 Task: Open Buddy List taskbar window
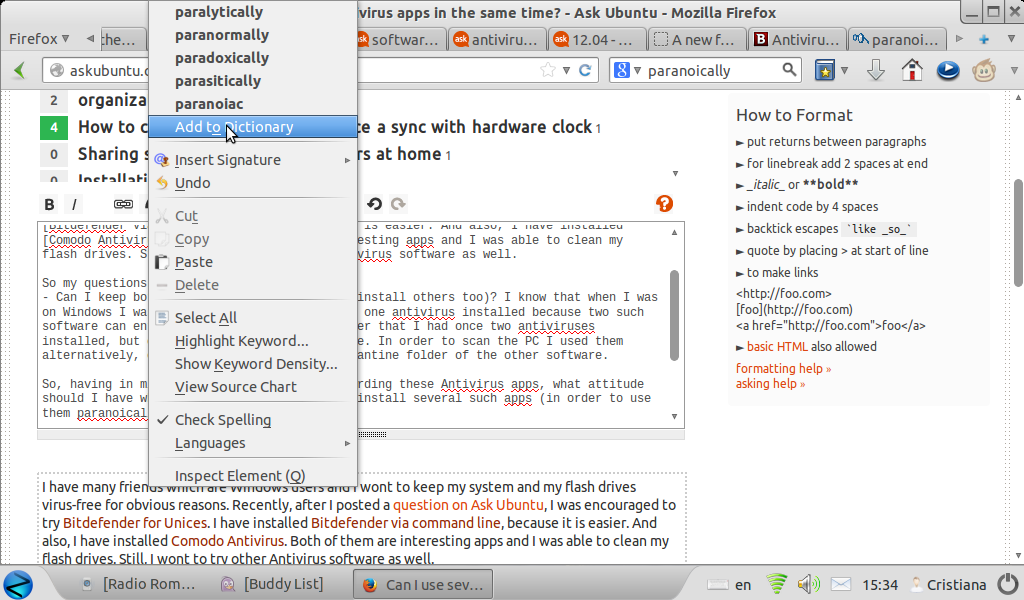click(272, 584)
